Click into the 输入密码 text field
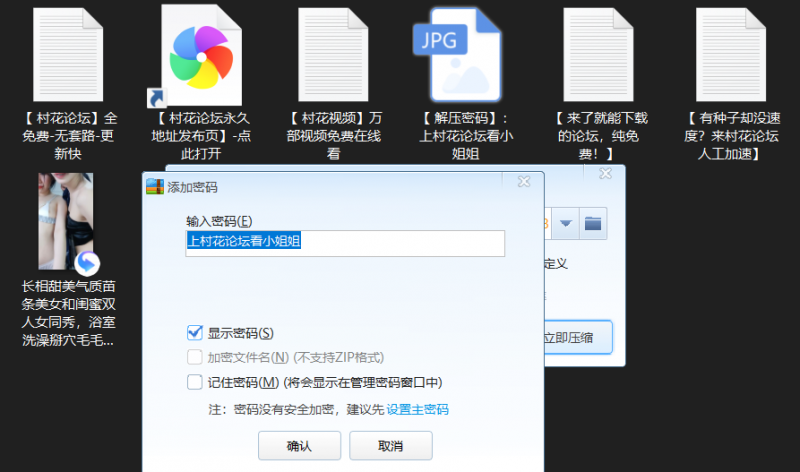This screenshot has height=472, width=800. (345, 242)
